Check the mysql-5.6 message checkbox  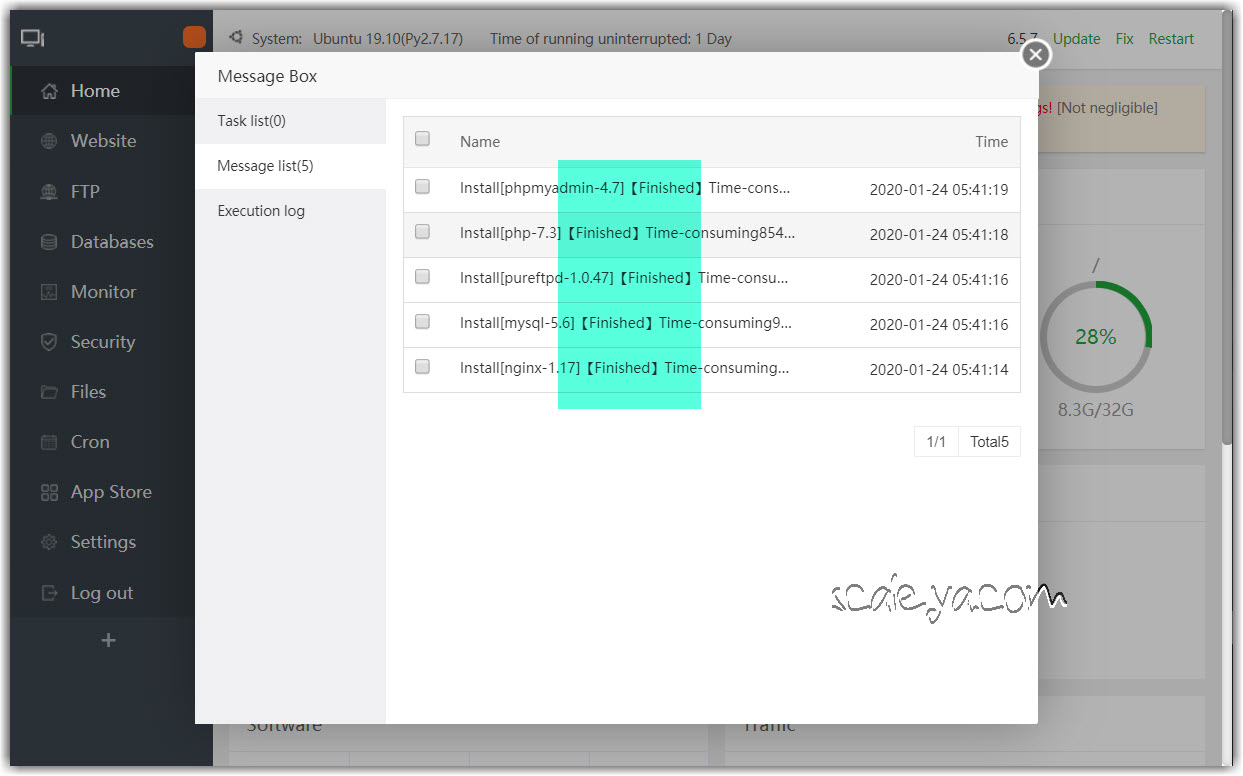(x=422, y=322)
